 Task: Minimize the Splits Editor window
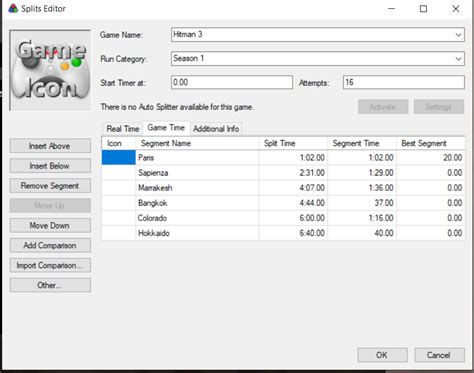392,9
